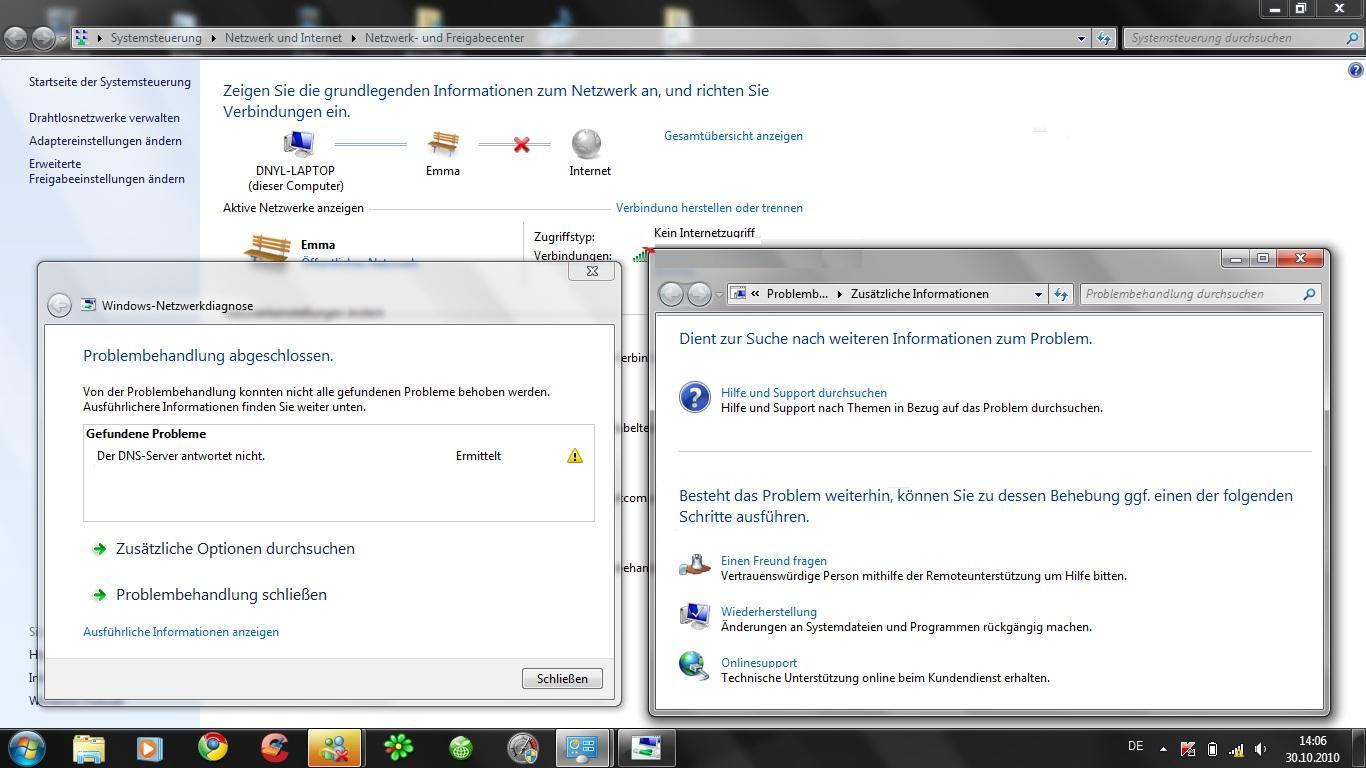
Task: Click the Systemsteuerung durchsuchen search field
Action: pyautogui.click(x=1242, y=38)
